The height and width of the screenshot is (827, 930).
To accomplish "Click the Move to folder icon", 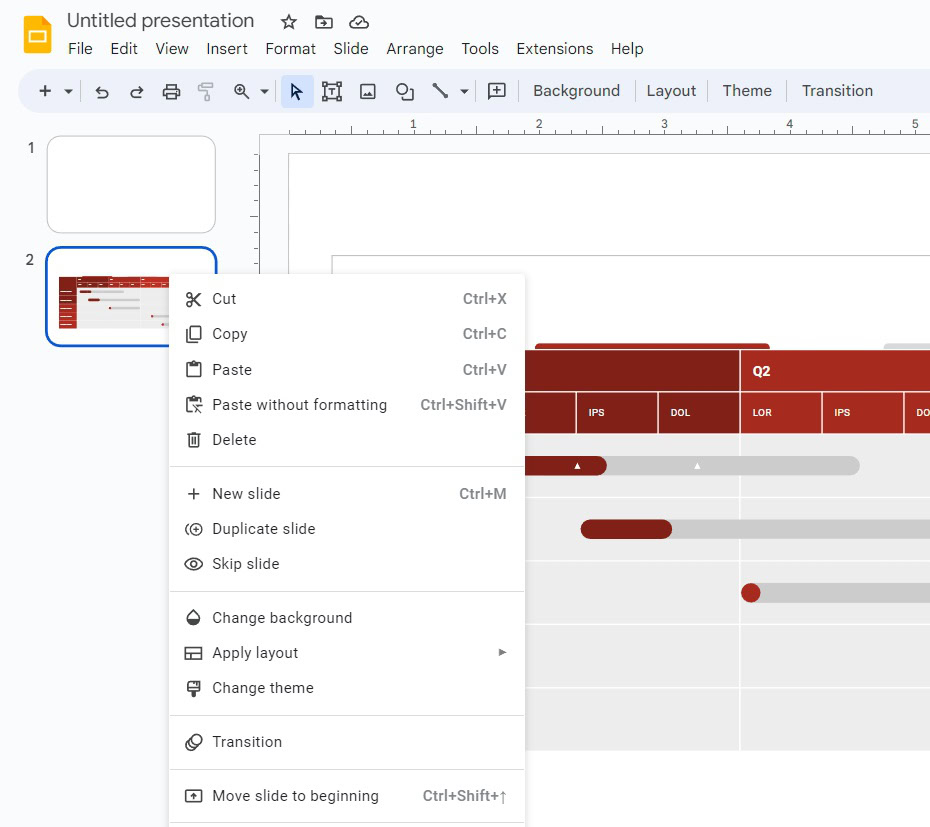I will pyautogui.click(x=323, y=22).
